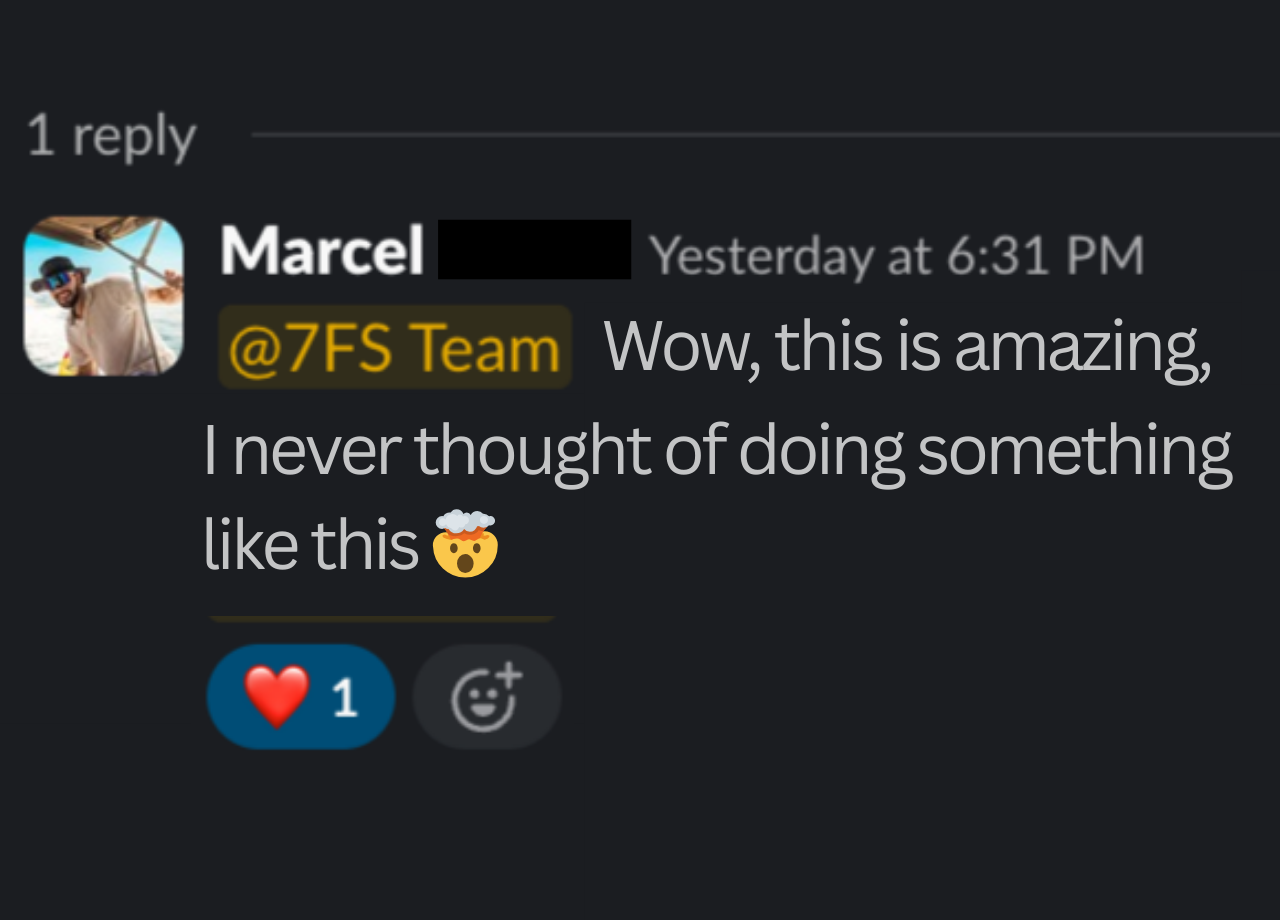
Task: Click the words "like this" in message
Action: point(311,546)
